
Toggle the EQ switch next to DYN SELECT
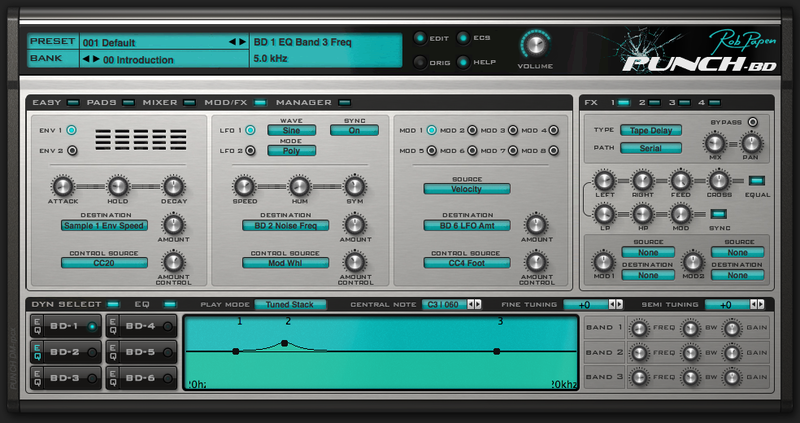tap(170, 305)
